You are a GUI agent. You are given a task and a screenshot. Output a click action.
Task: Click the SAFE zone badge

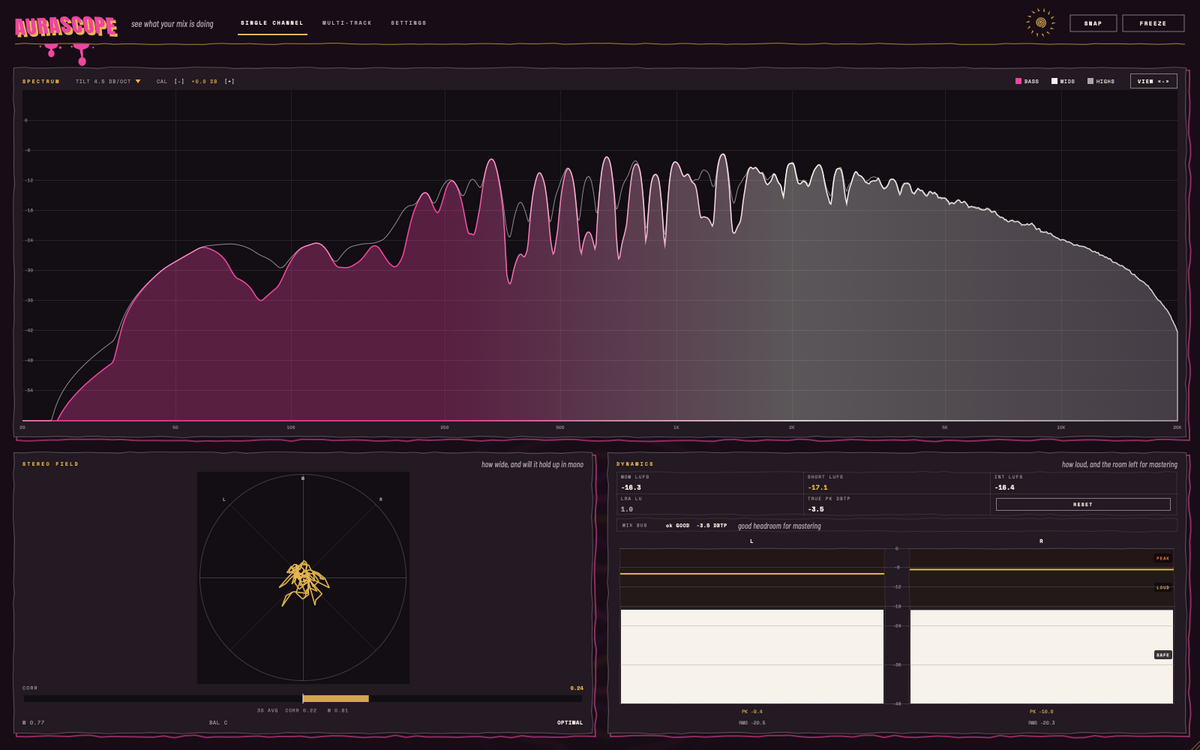pyautogui.click(x=1163, y=654)
